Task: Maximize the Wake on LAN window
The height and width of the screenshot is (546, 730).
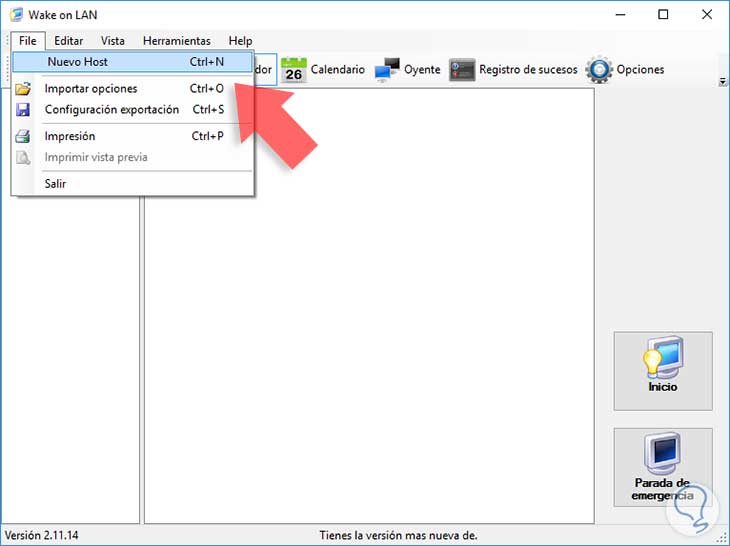Action: point(663,14)
